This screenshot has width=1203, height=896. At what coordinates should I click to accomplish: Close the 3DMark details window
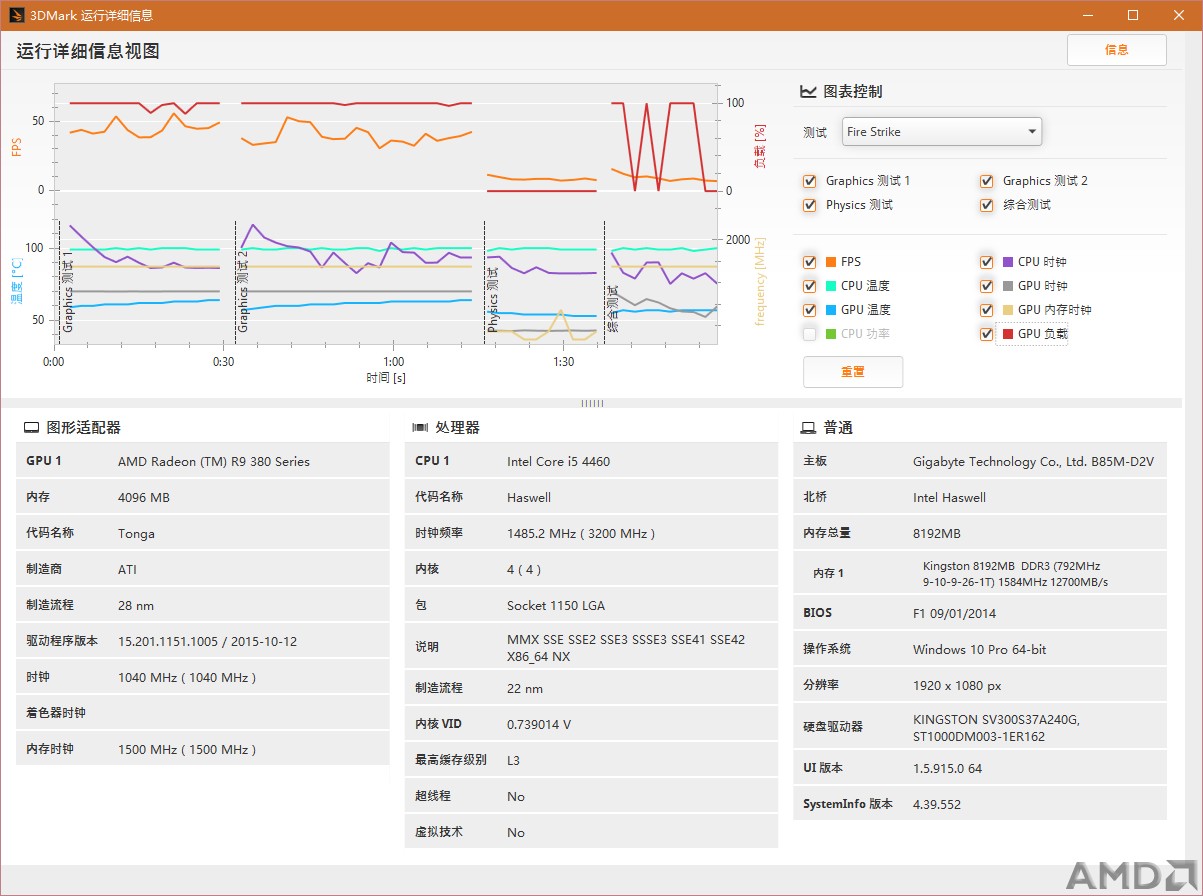[1177, 15]
